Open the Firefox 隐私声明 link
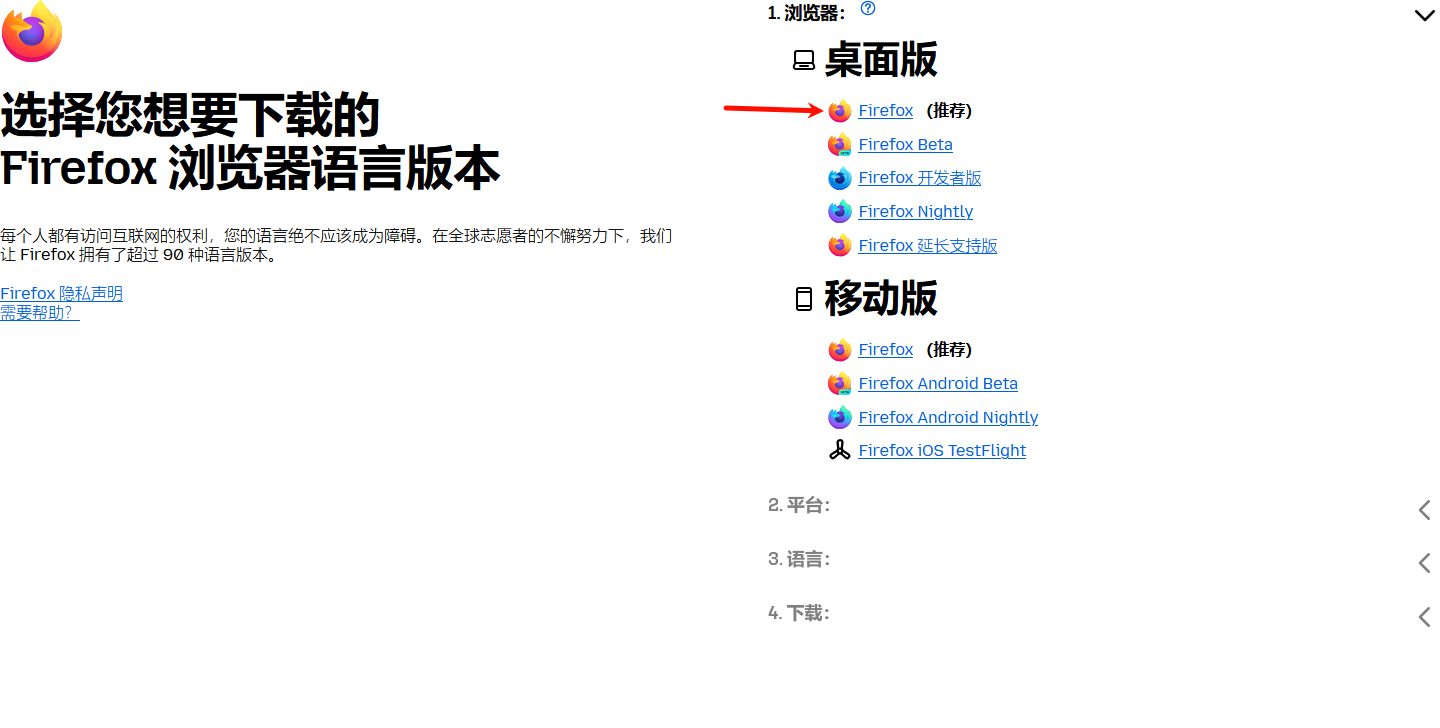Image resolution: width=1440 pixels, height=728 pixels. [x=61, y=294]
